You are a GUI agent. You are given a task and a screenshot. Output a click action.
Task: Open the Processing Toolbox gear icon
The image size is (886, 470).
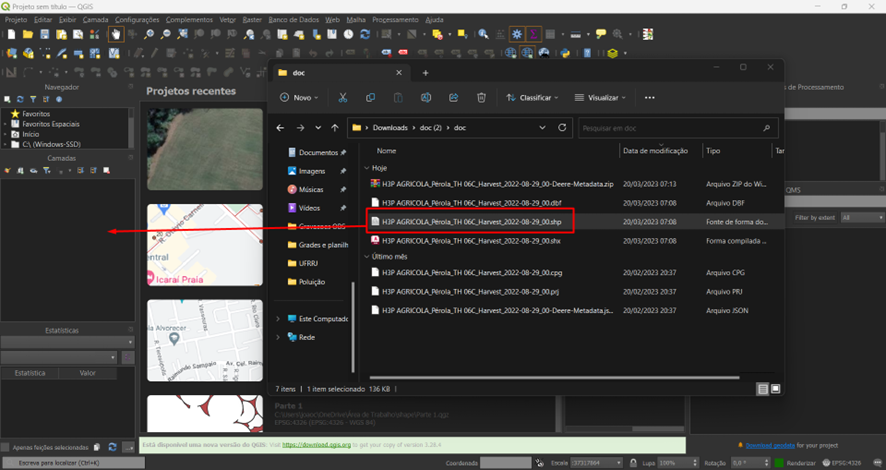[x=516, y=34]
